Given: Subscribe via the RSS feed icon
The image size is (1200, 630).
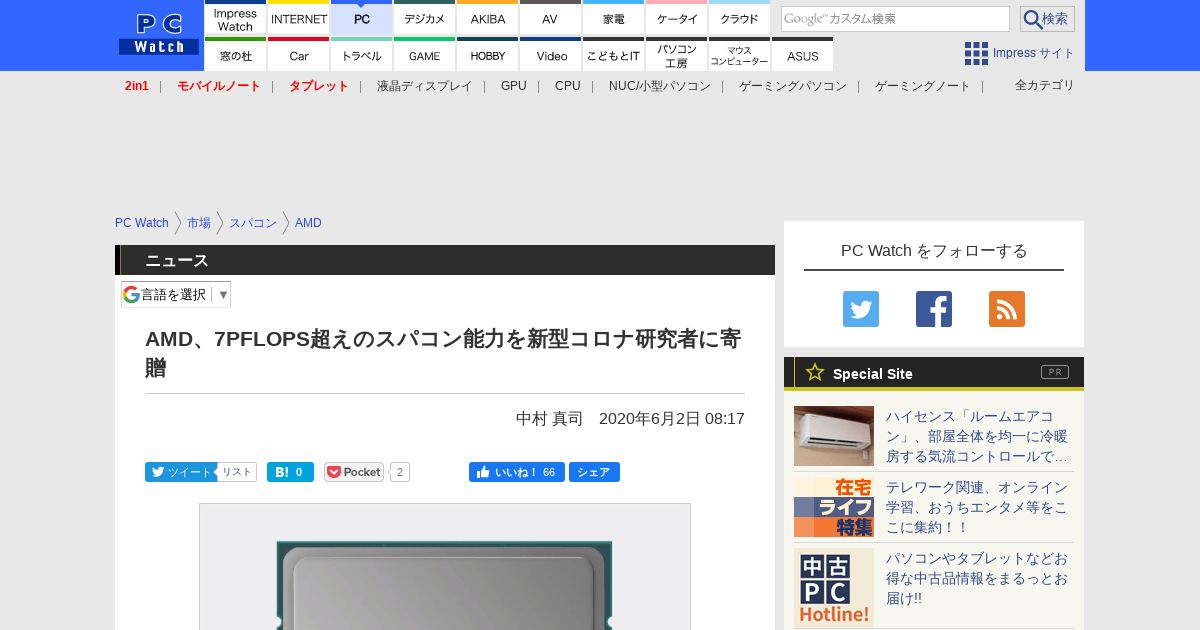Looking at the screenshot, I should pyautogui.click(x=1007, y=309).
